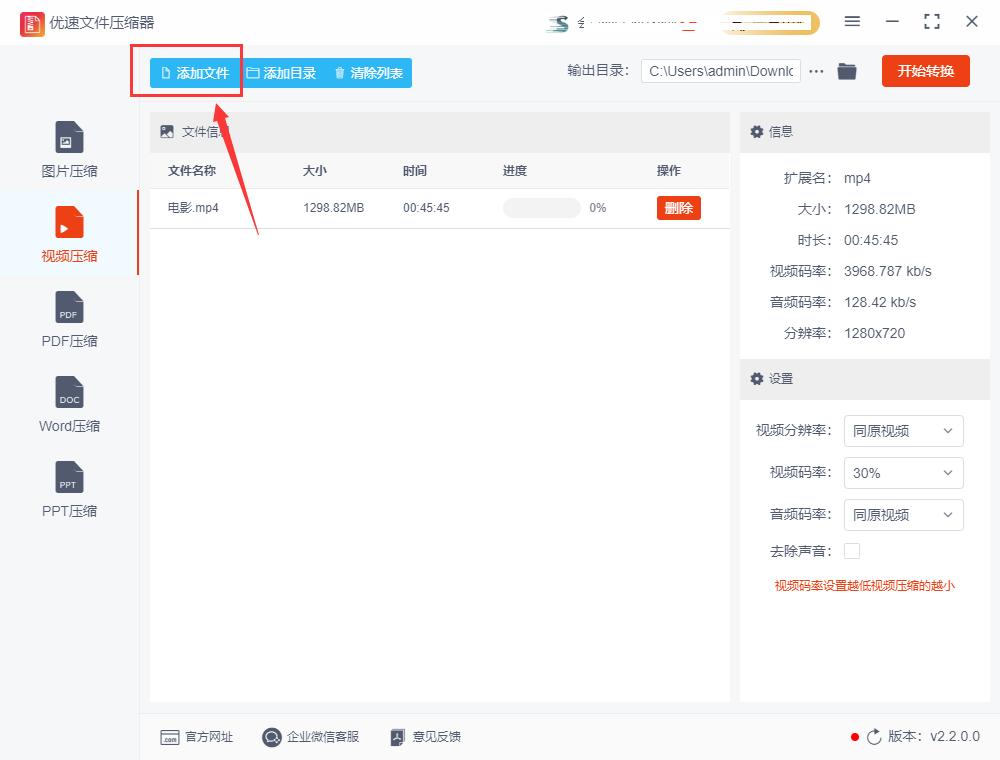Open the 官方网址 link in the footer

pyautogui.click(x=197, y=737)
